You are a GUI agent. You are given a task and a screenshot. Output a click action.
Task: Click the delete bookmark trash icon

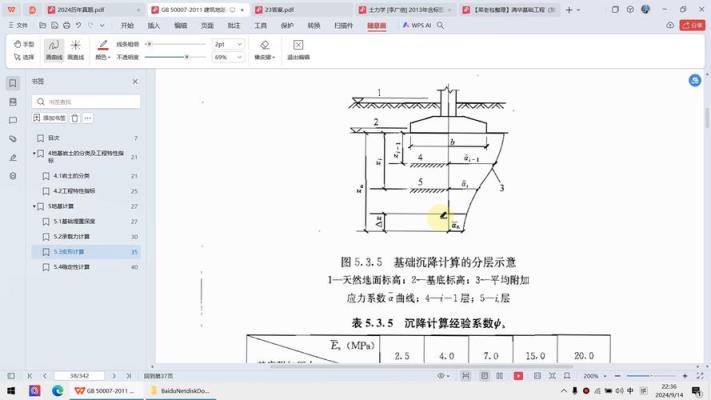pyautogui.click(x=75, y=118)
